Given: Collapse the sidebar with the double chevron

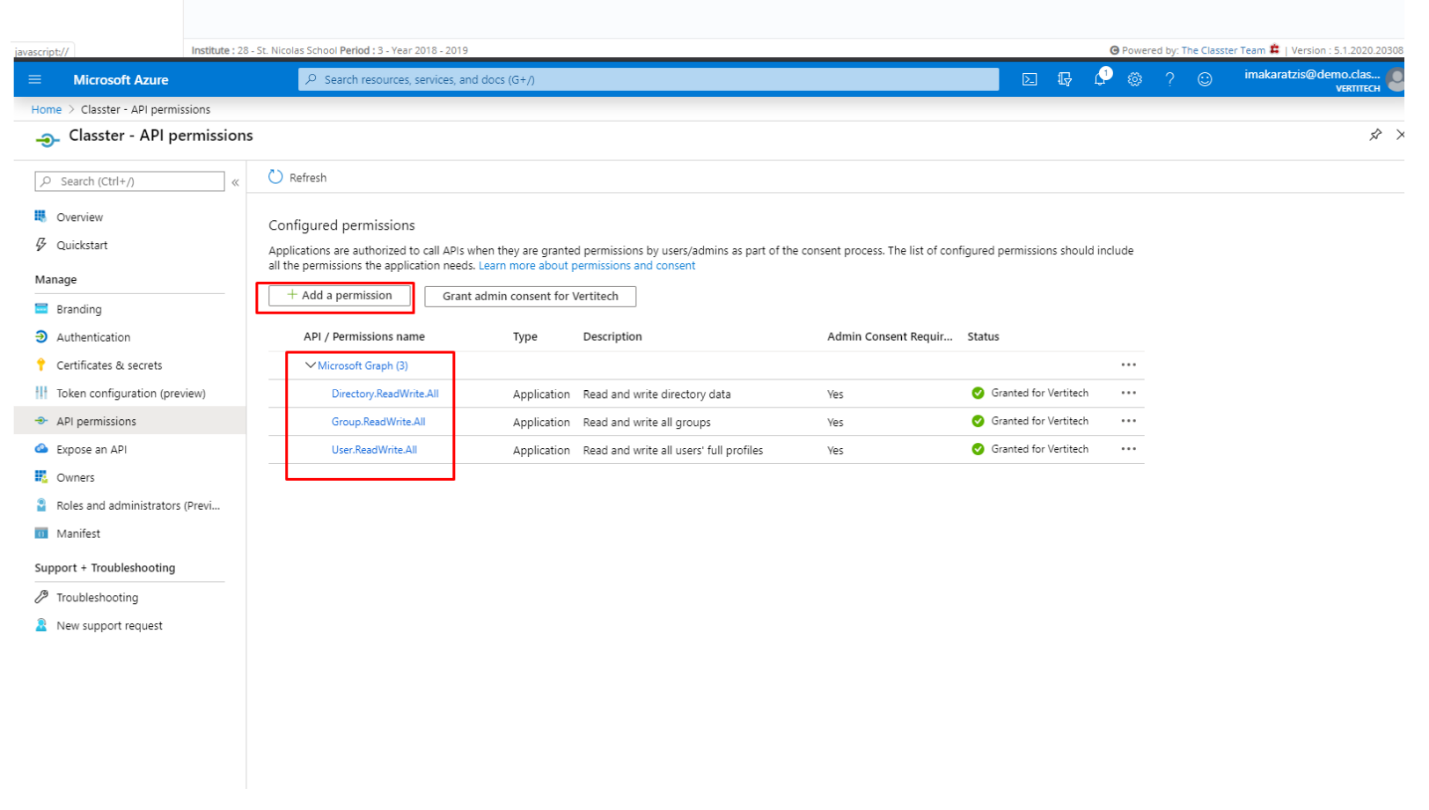Looking at the screenshot, I should pyautogui.click(x=235, y=182).
